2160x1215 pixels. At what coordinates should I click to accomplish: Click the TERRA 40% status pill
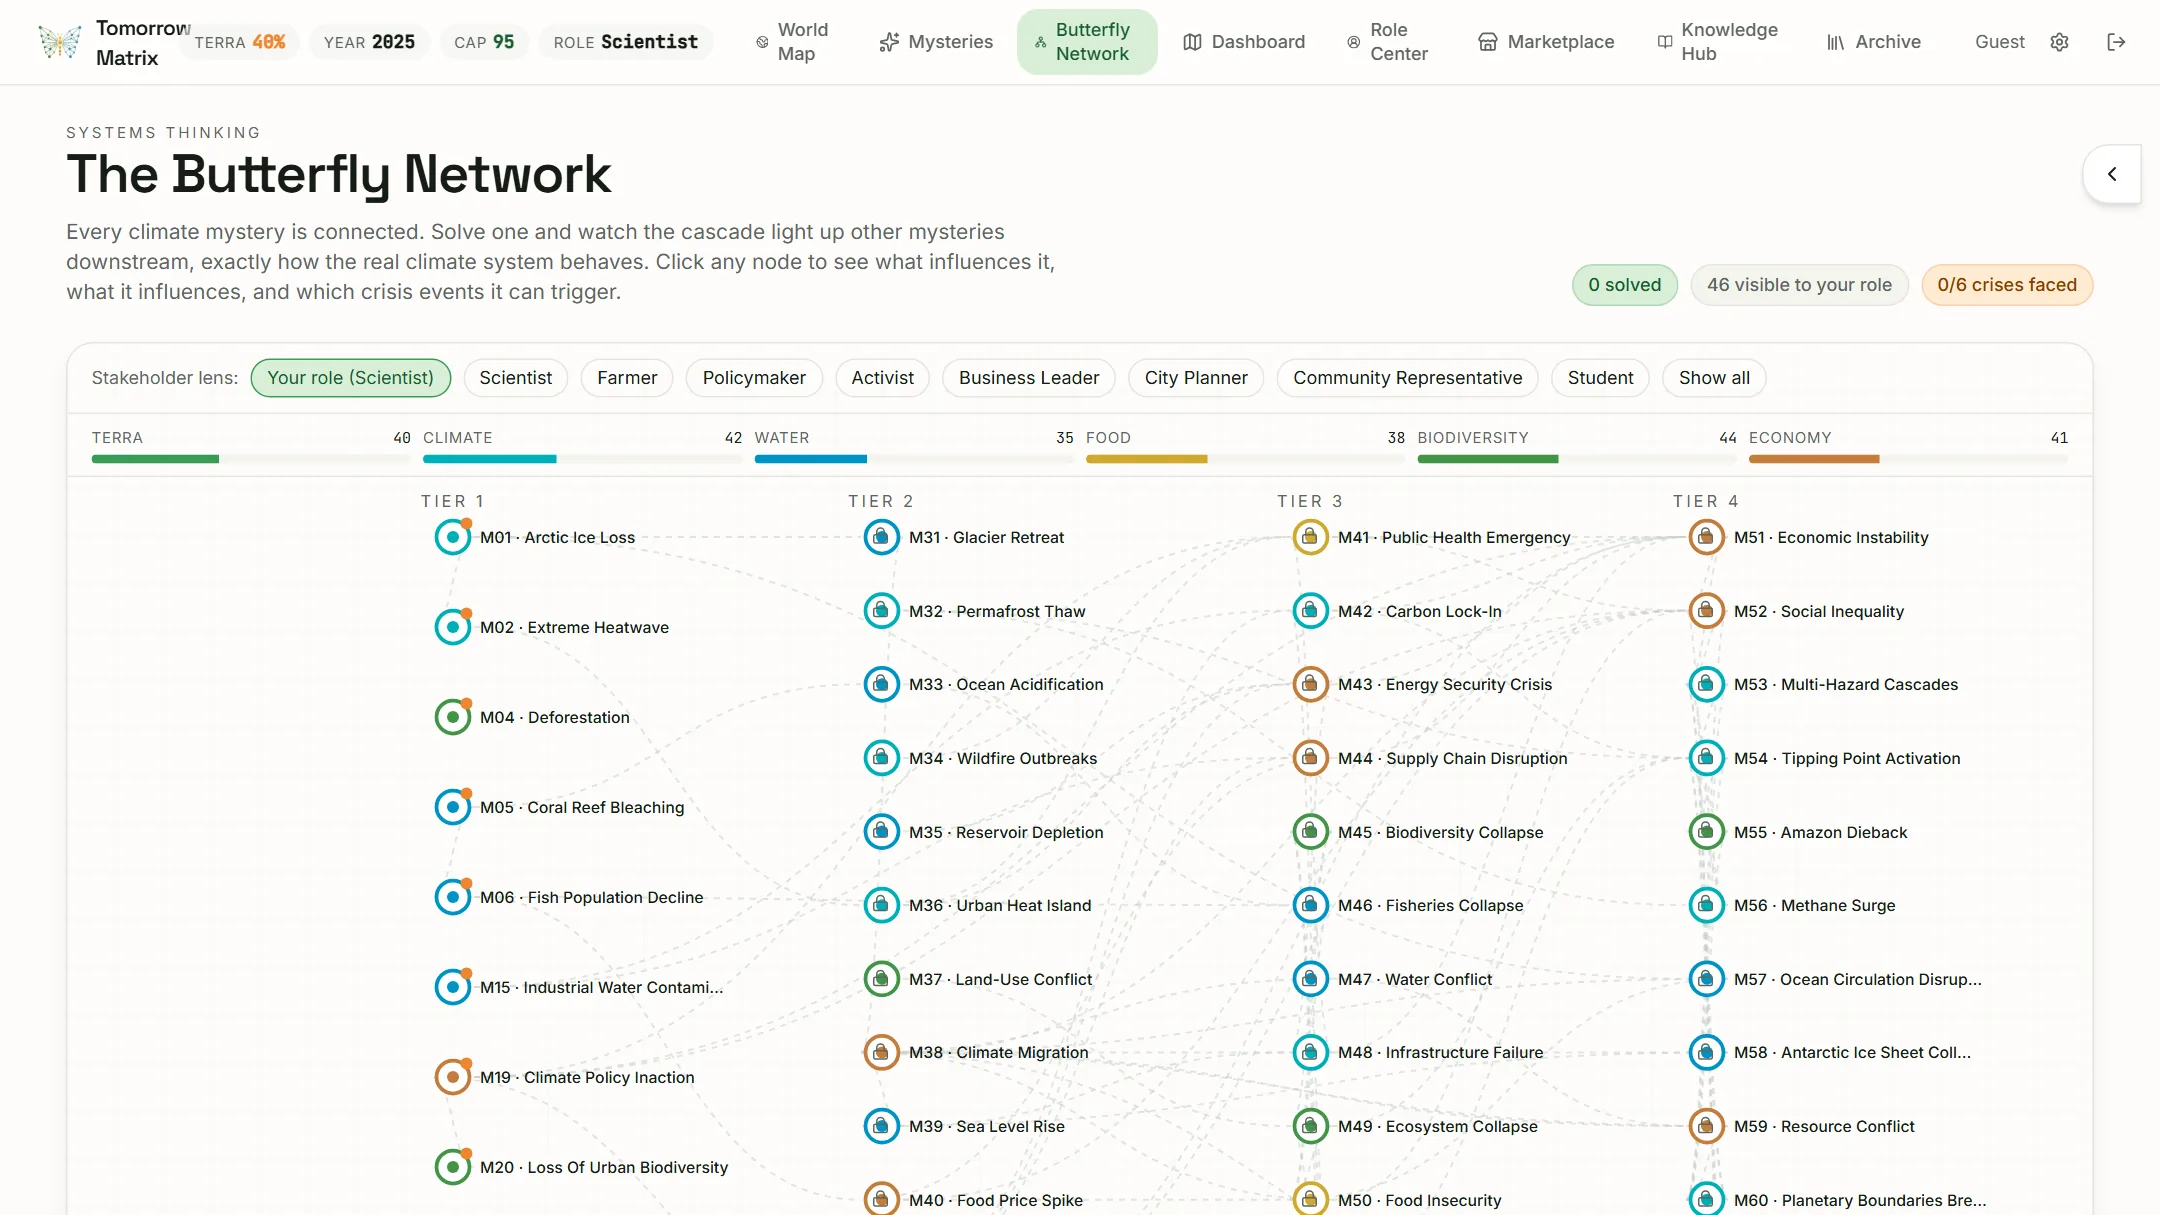click(240, 42)
